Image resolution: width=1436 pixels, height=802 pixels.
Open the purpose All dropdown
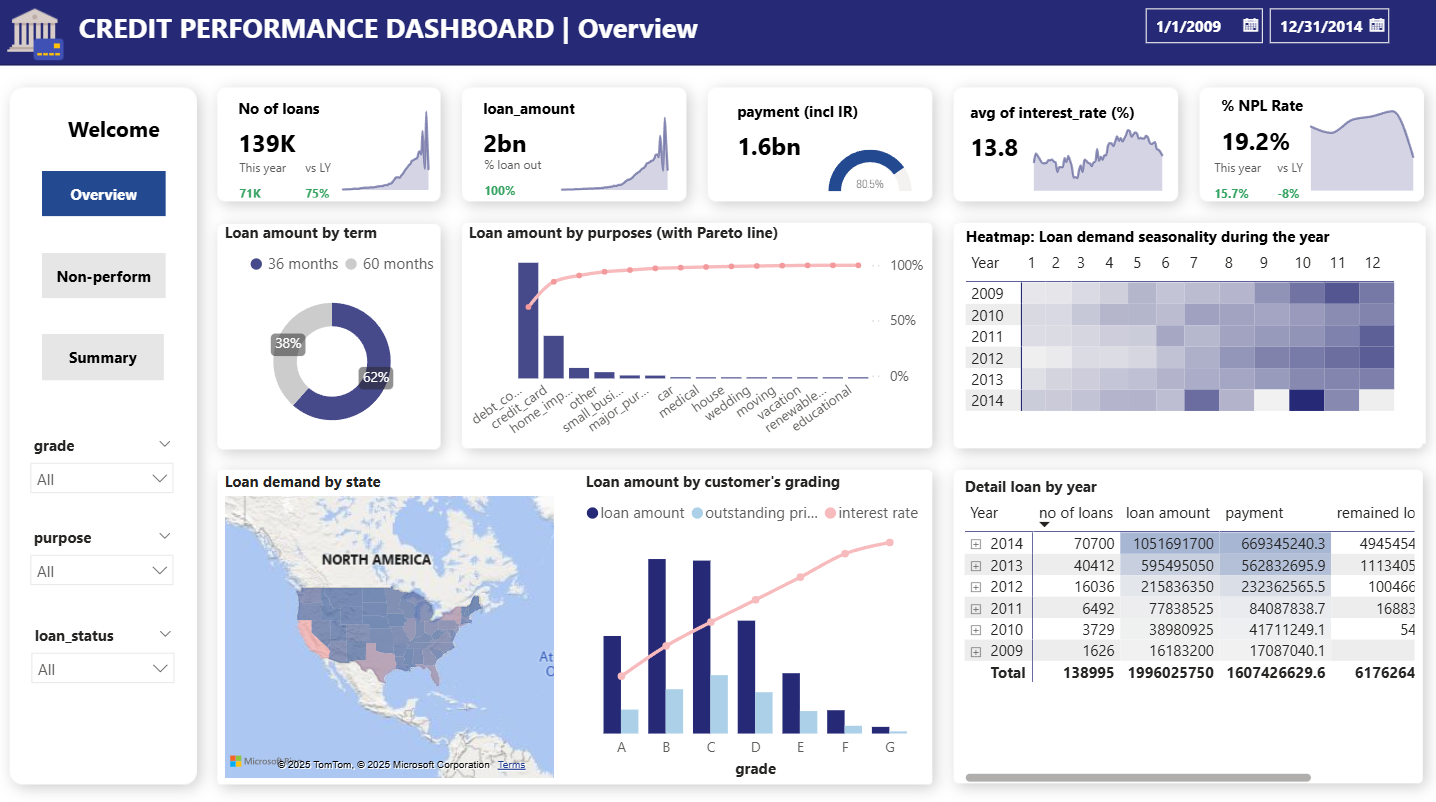(x=102, y=571)
